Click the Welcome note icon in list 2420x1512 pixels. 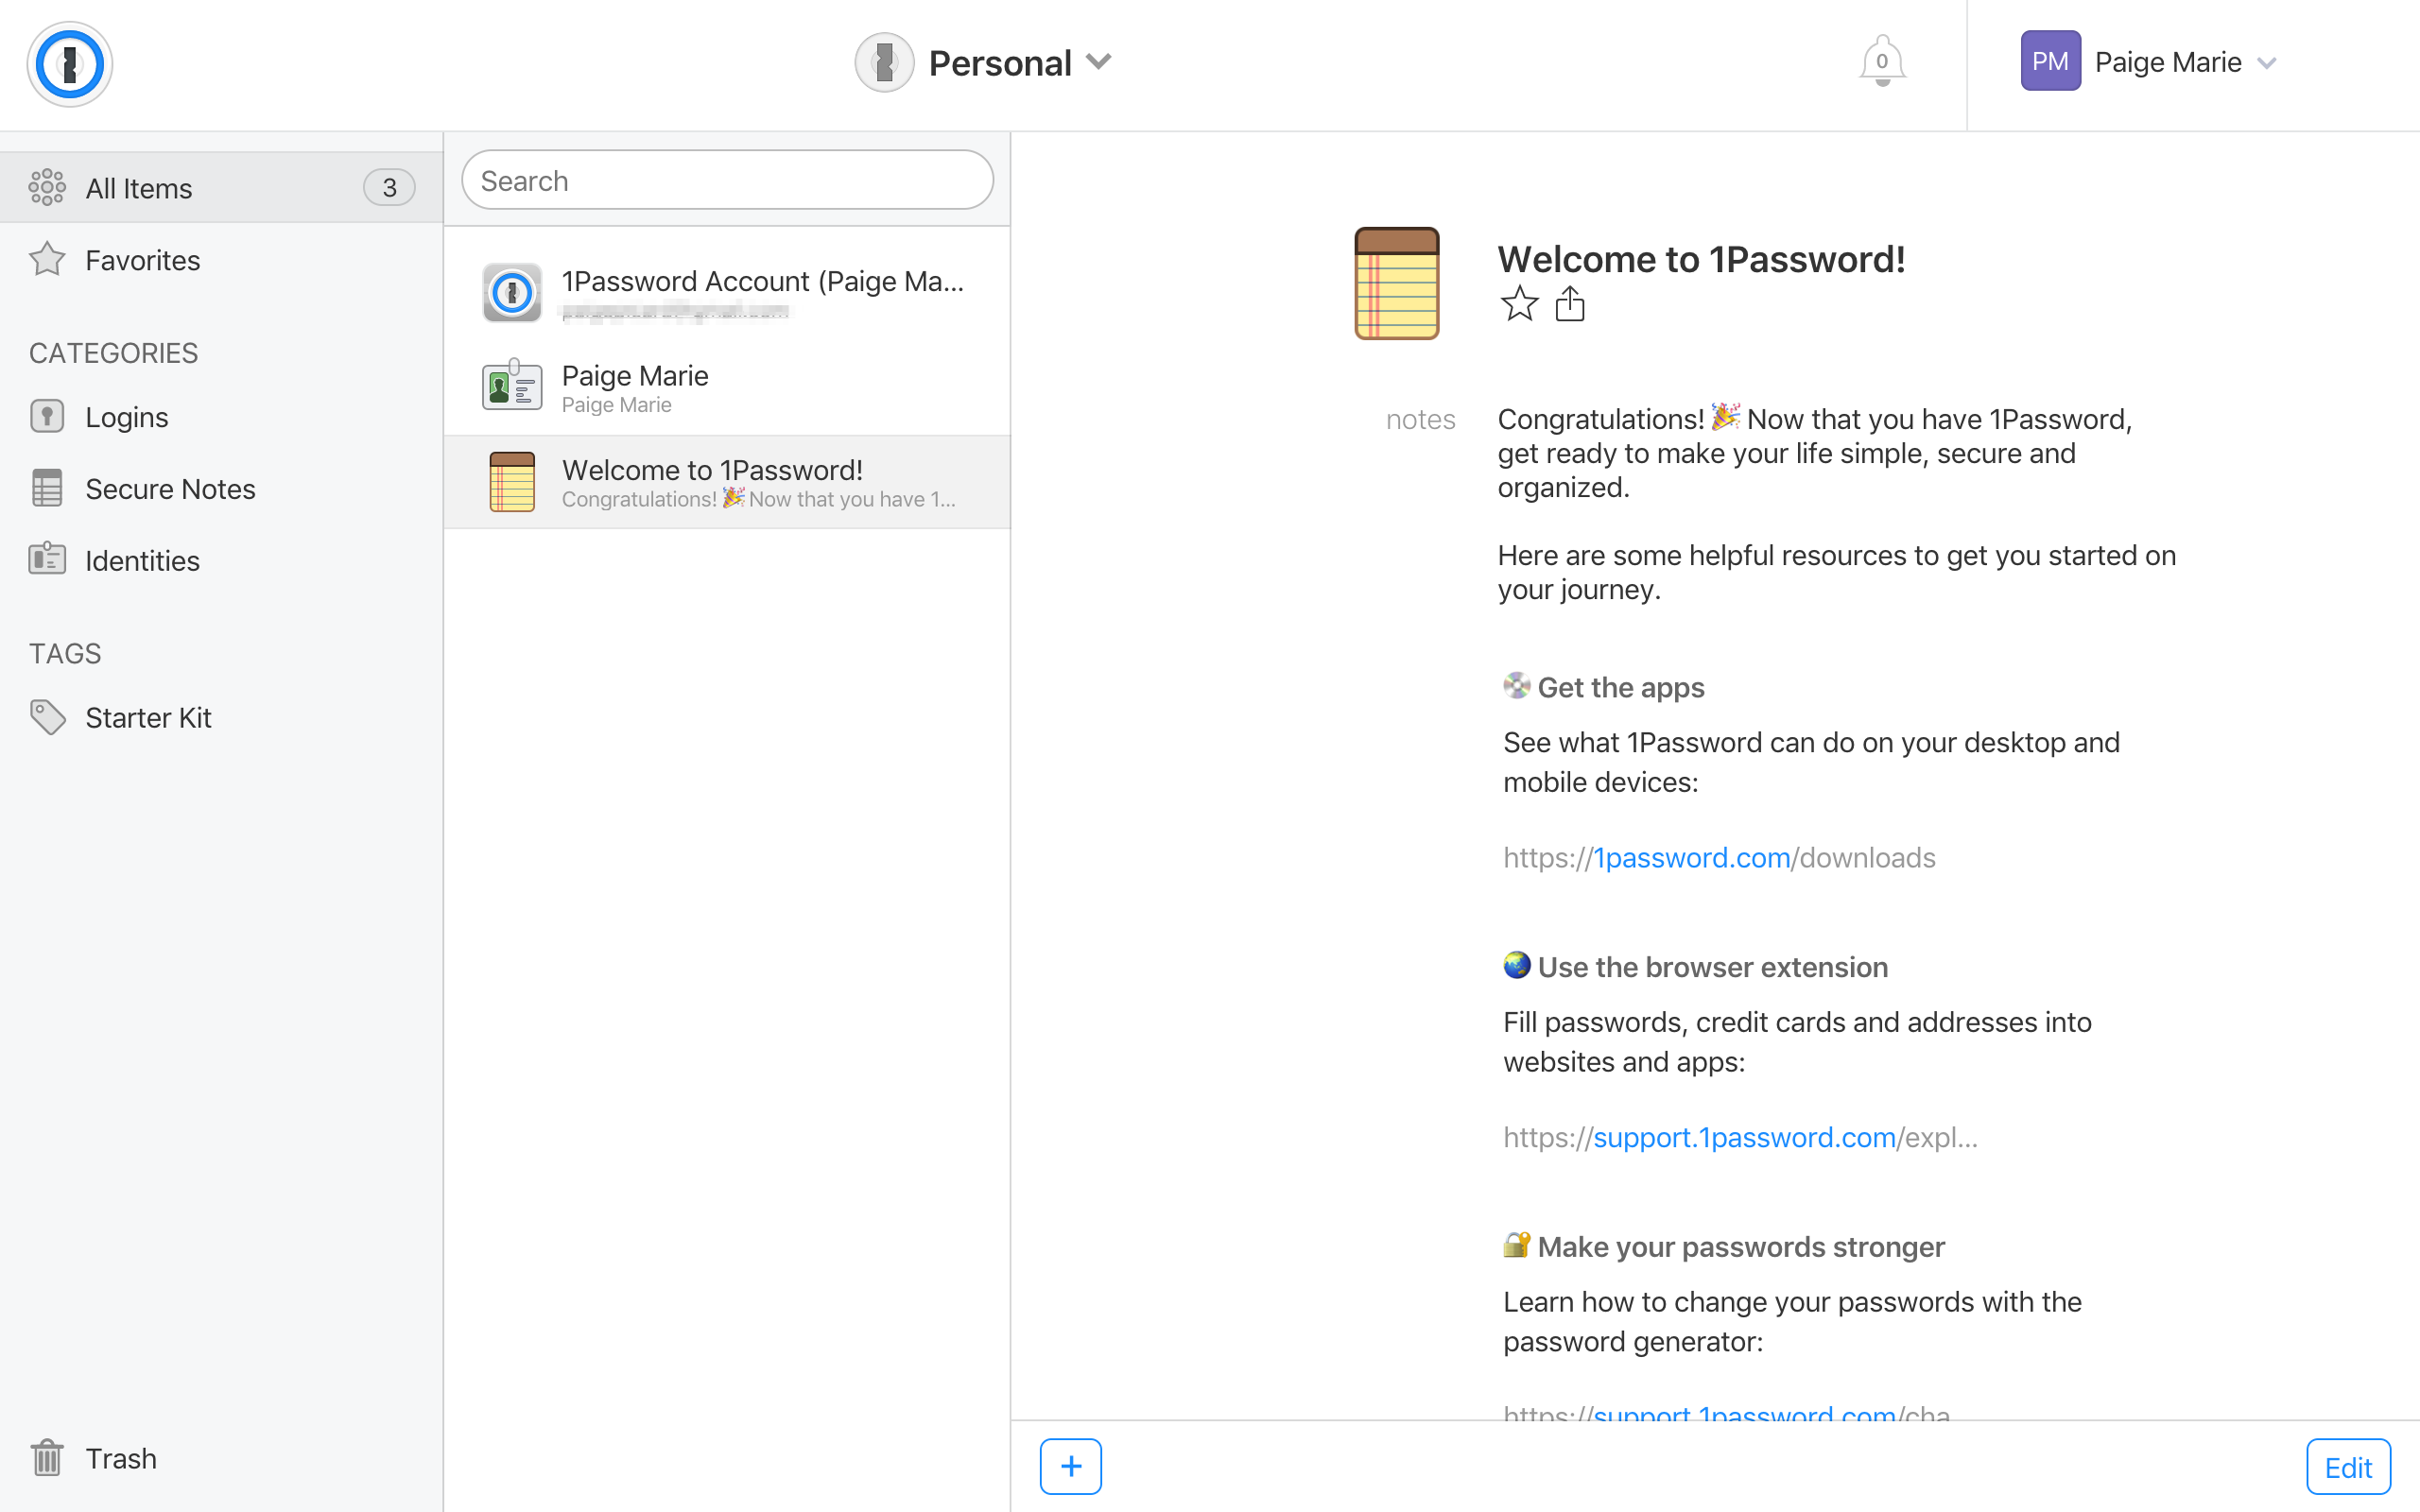512,482
